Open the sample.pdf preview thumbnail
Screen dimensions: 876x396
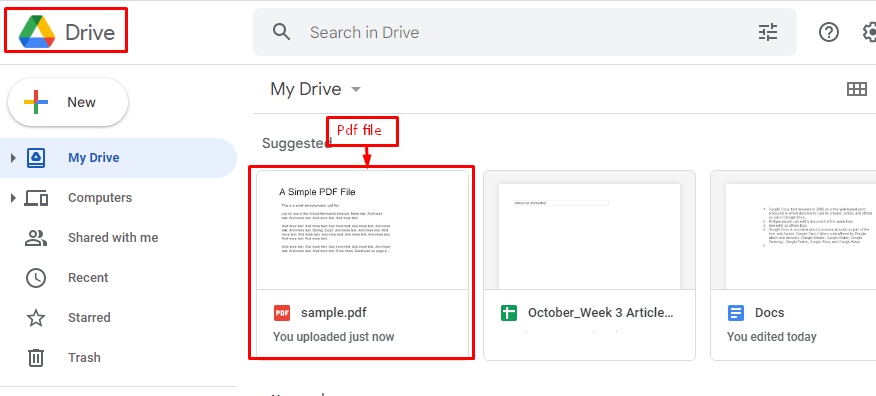363,230
